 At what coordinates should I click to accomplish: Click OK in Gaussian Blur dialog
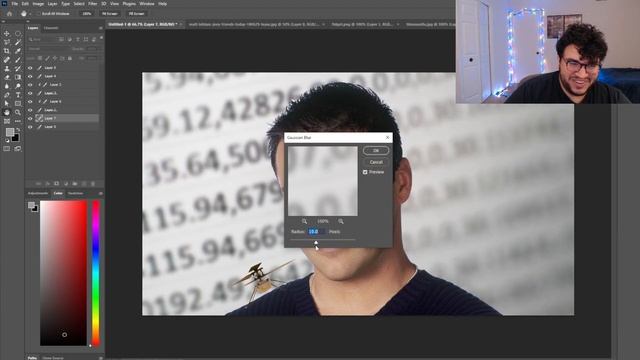[376, 151]
